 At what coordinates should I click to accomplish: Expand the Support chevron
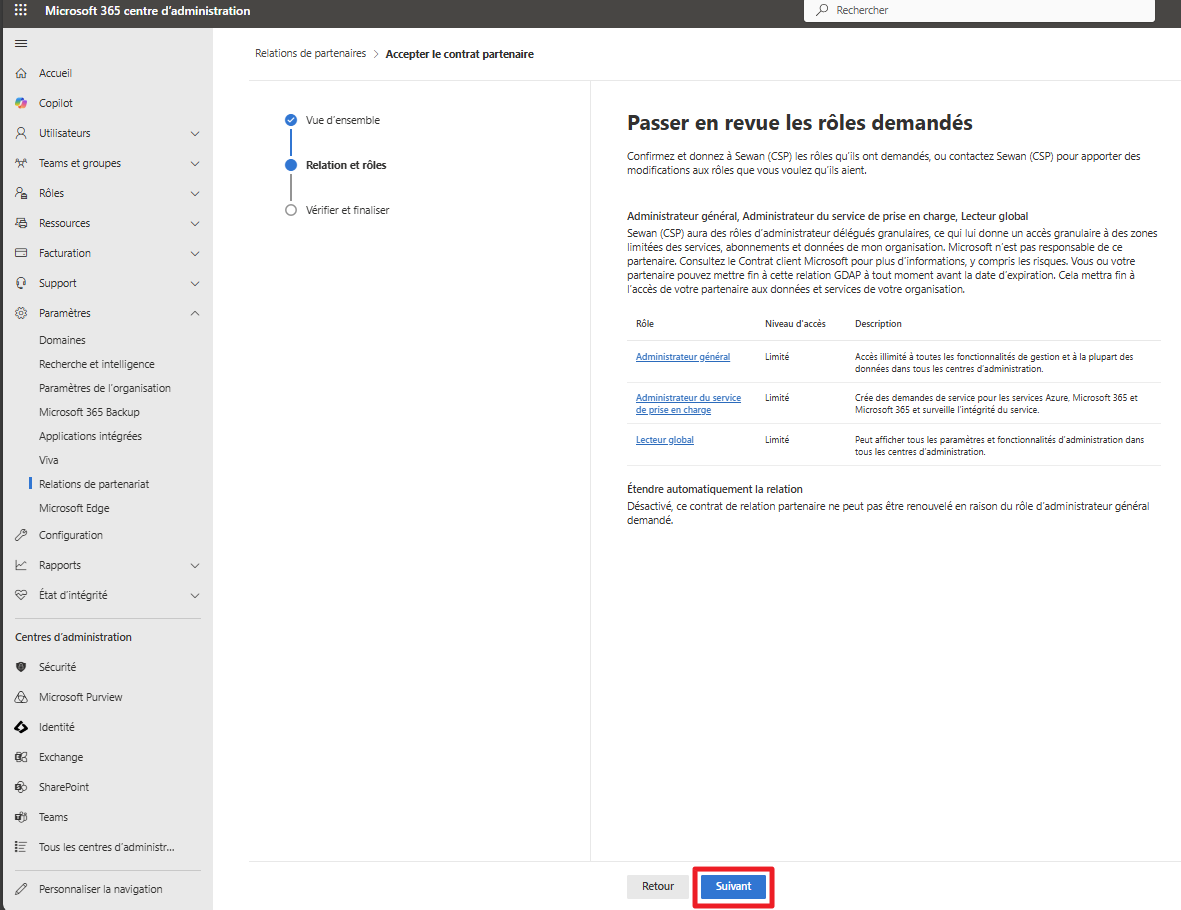[195, 284]
